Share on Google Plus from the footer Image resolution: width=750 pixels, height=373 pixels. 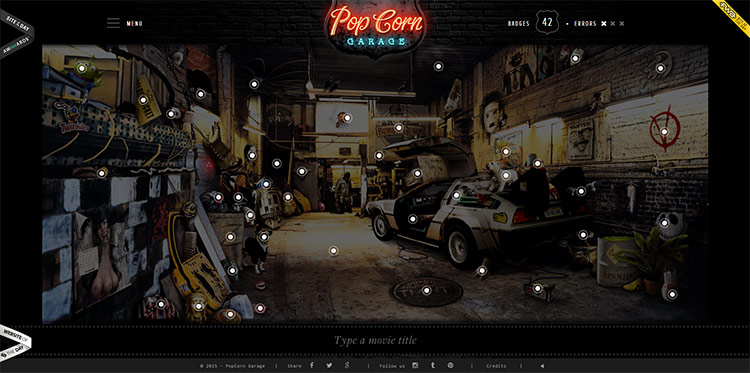coord(347,365)
